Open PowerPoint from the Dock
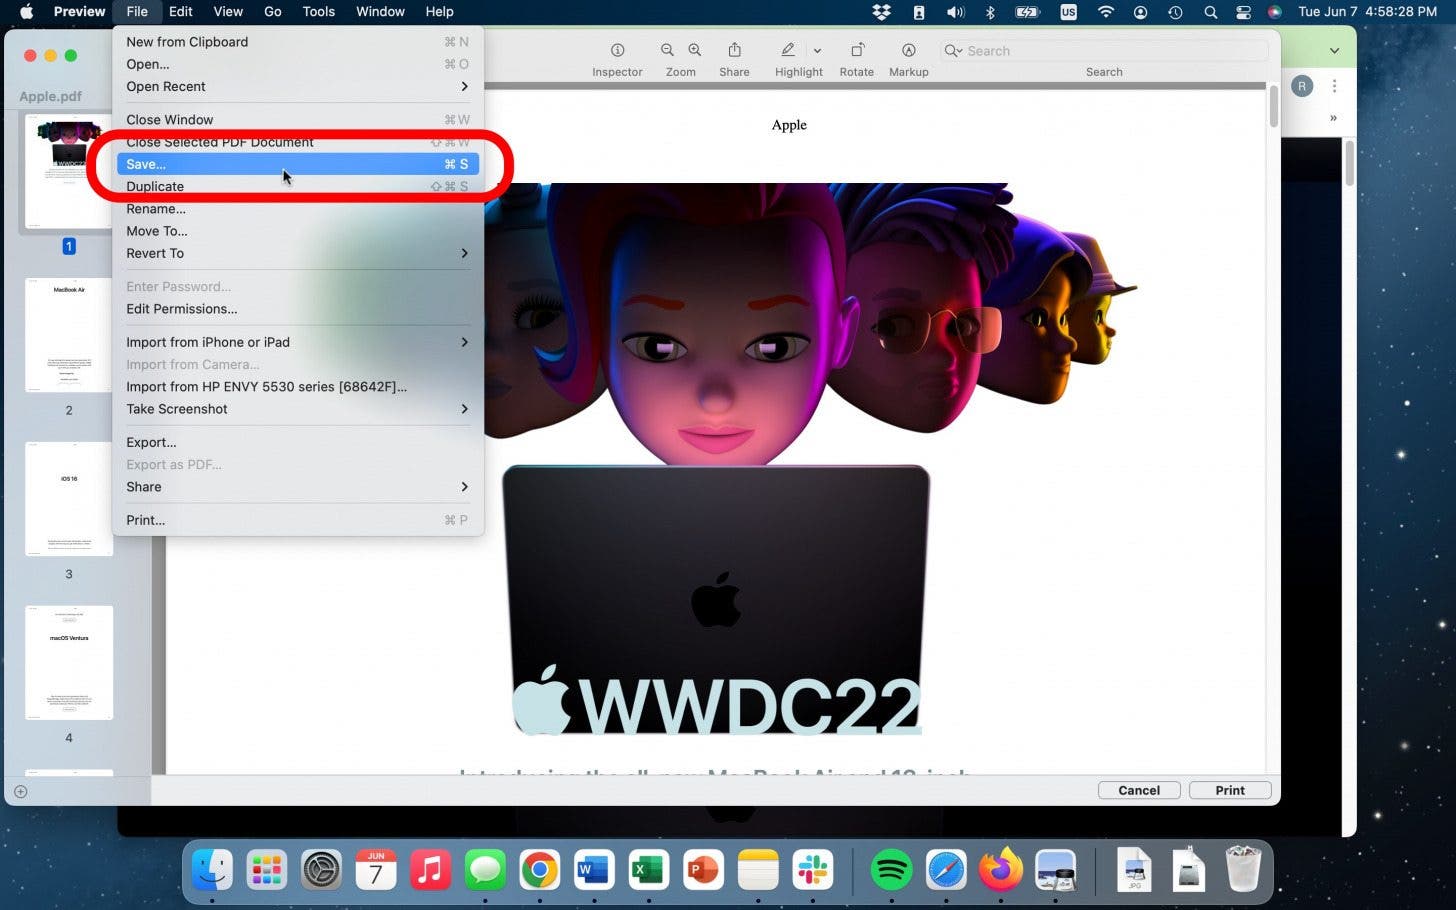The height and width of the screenshot is (910, 1456). click(703, 870)
